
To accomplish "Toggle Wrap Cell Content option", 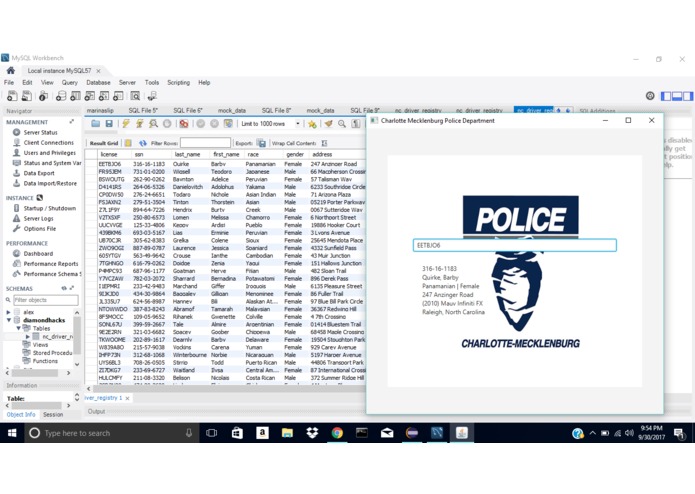I will pos(324,143).
